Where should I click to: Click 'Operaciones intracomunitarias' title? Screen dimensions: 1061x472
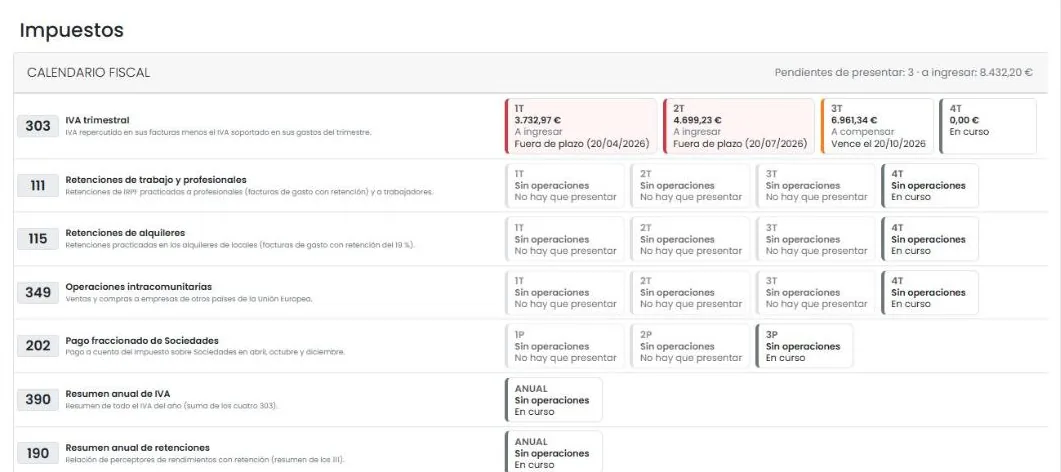[139, 287]
